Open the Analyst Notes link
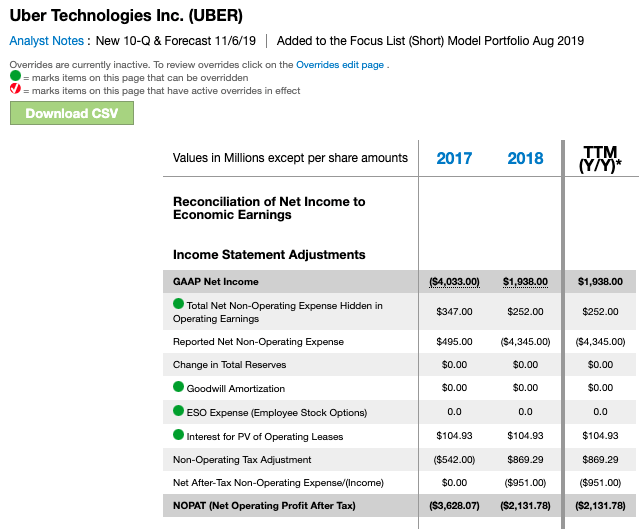Screen dimensions: 639x529 tap(46, 41)
